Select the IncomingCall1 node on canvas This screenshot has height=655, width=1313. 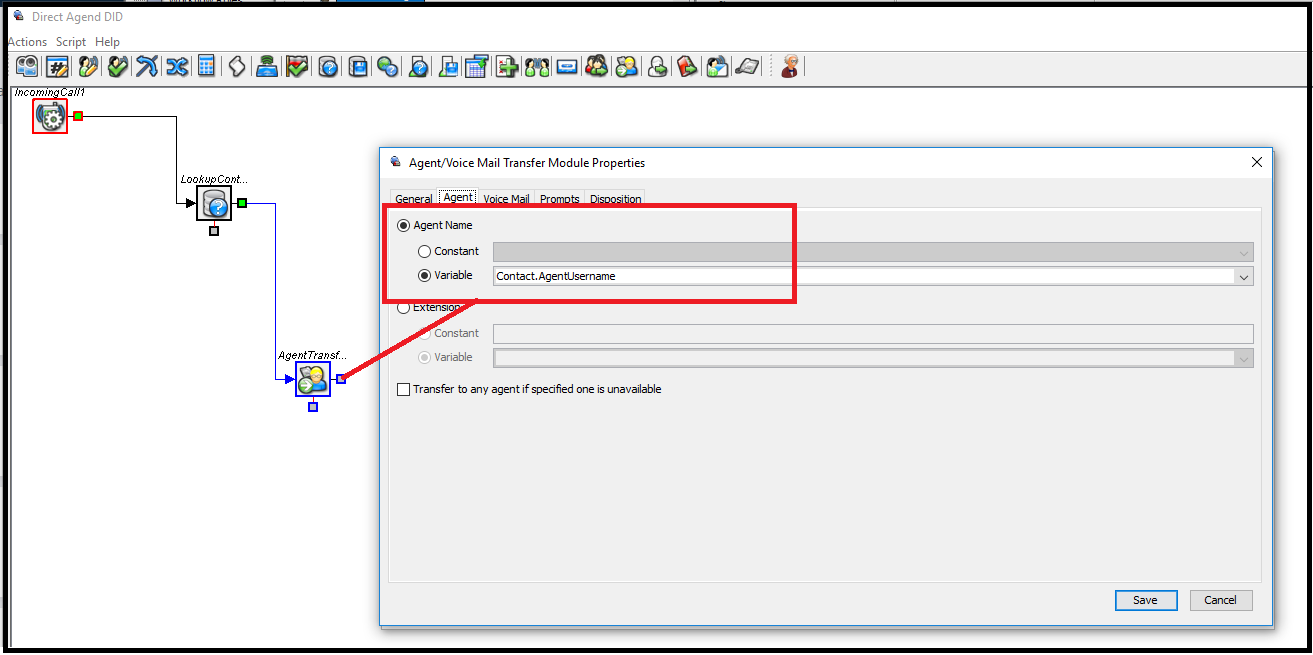[x=50, y=117]
